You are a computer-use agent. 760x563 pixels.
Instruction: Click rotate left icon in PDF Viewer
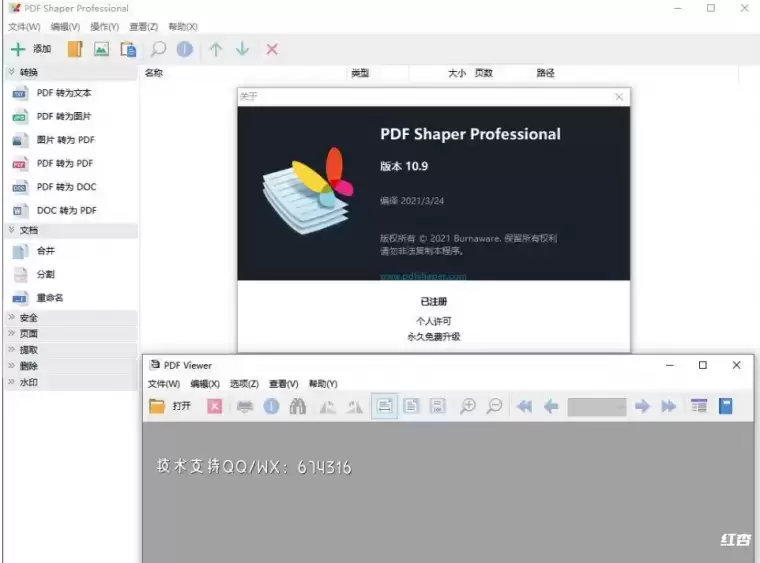328,406
